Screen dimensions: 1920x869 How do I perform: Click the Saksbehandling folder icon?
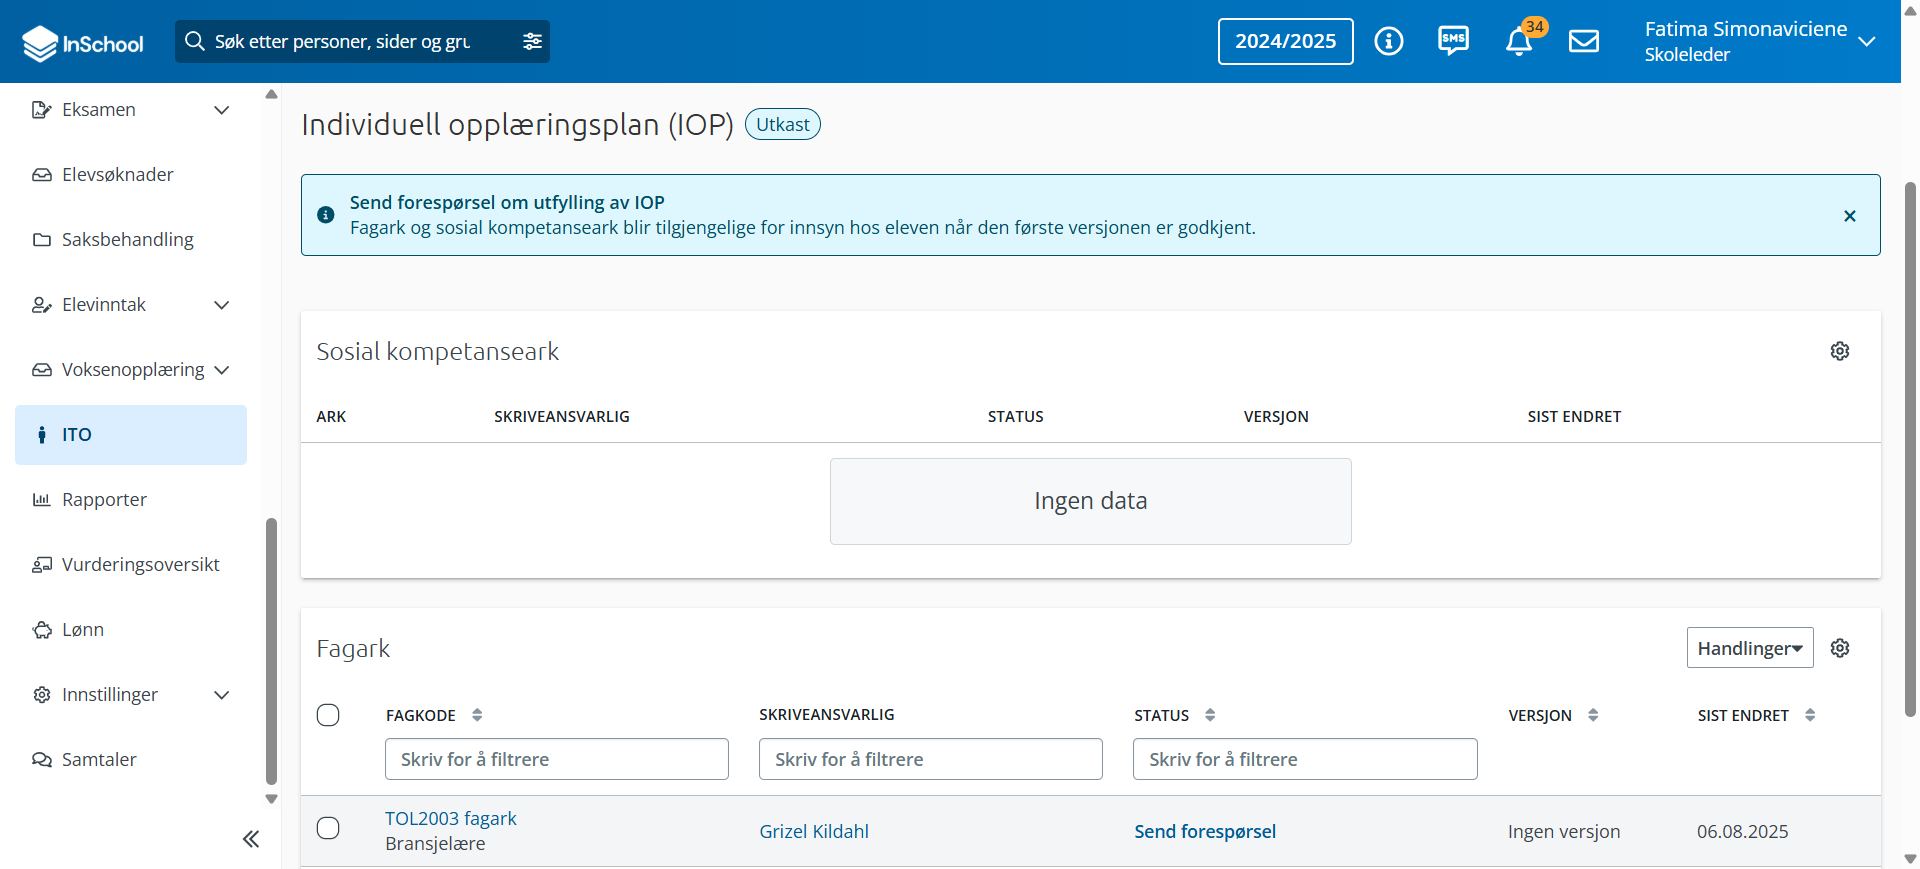tap(42, 240)
